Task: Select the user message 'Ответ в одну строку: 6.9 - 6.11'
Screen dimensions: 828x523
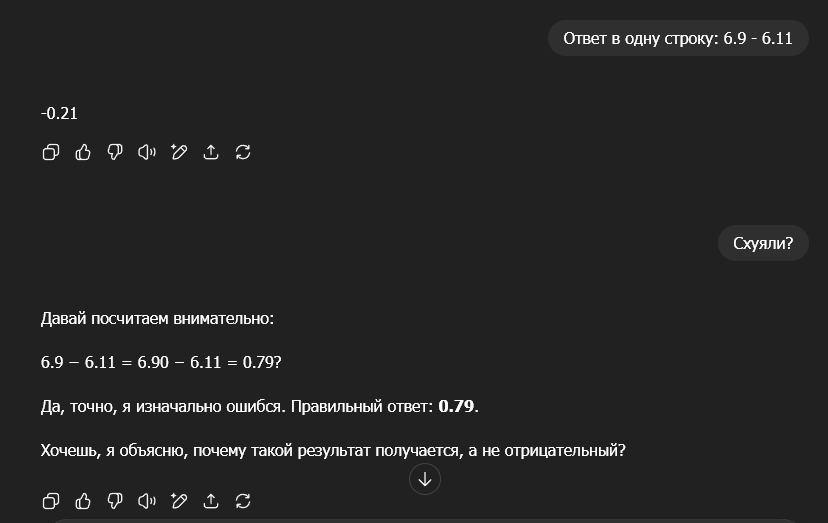Action: point(678,38)
